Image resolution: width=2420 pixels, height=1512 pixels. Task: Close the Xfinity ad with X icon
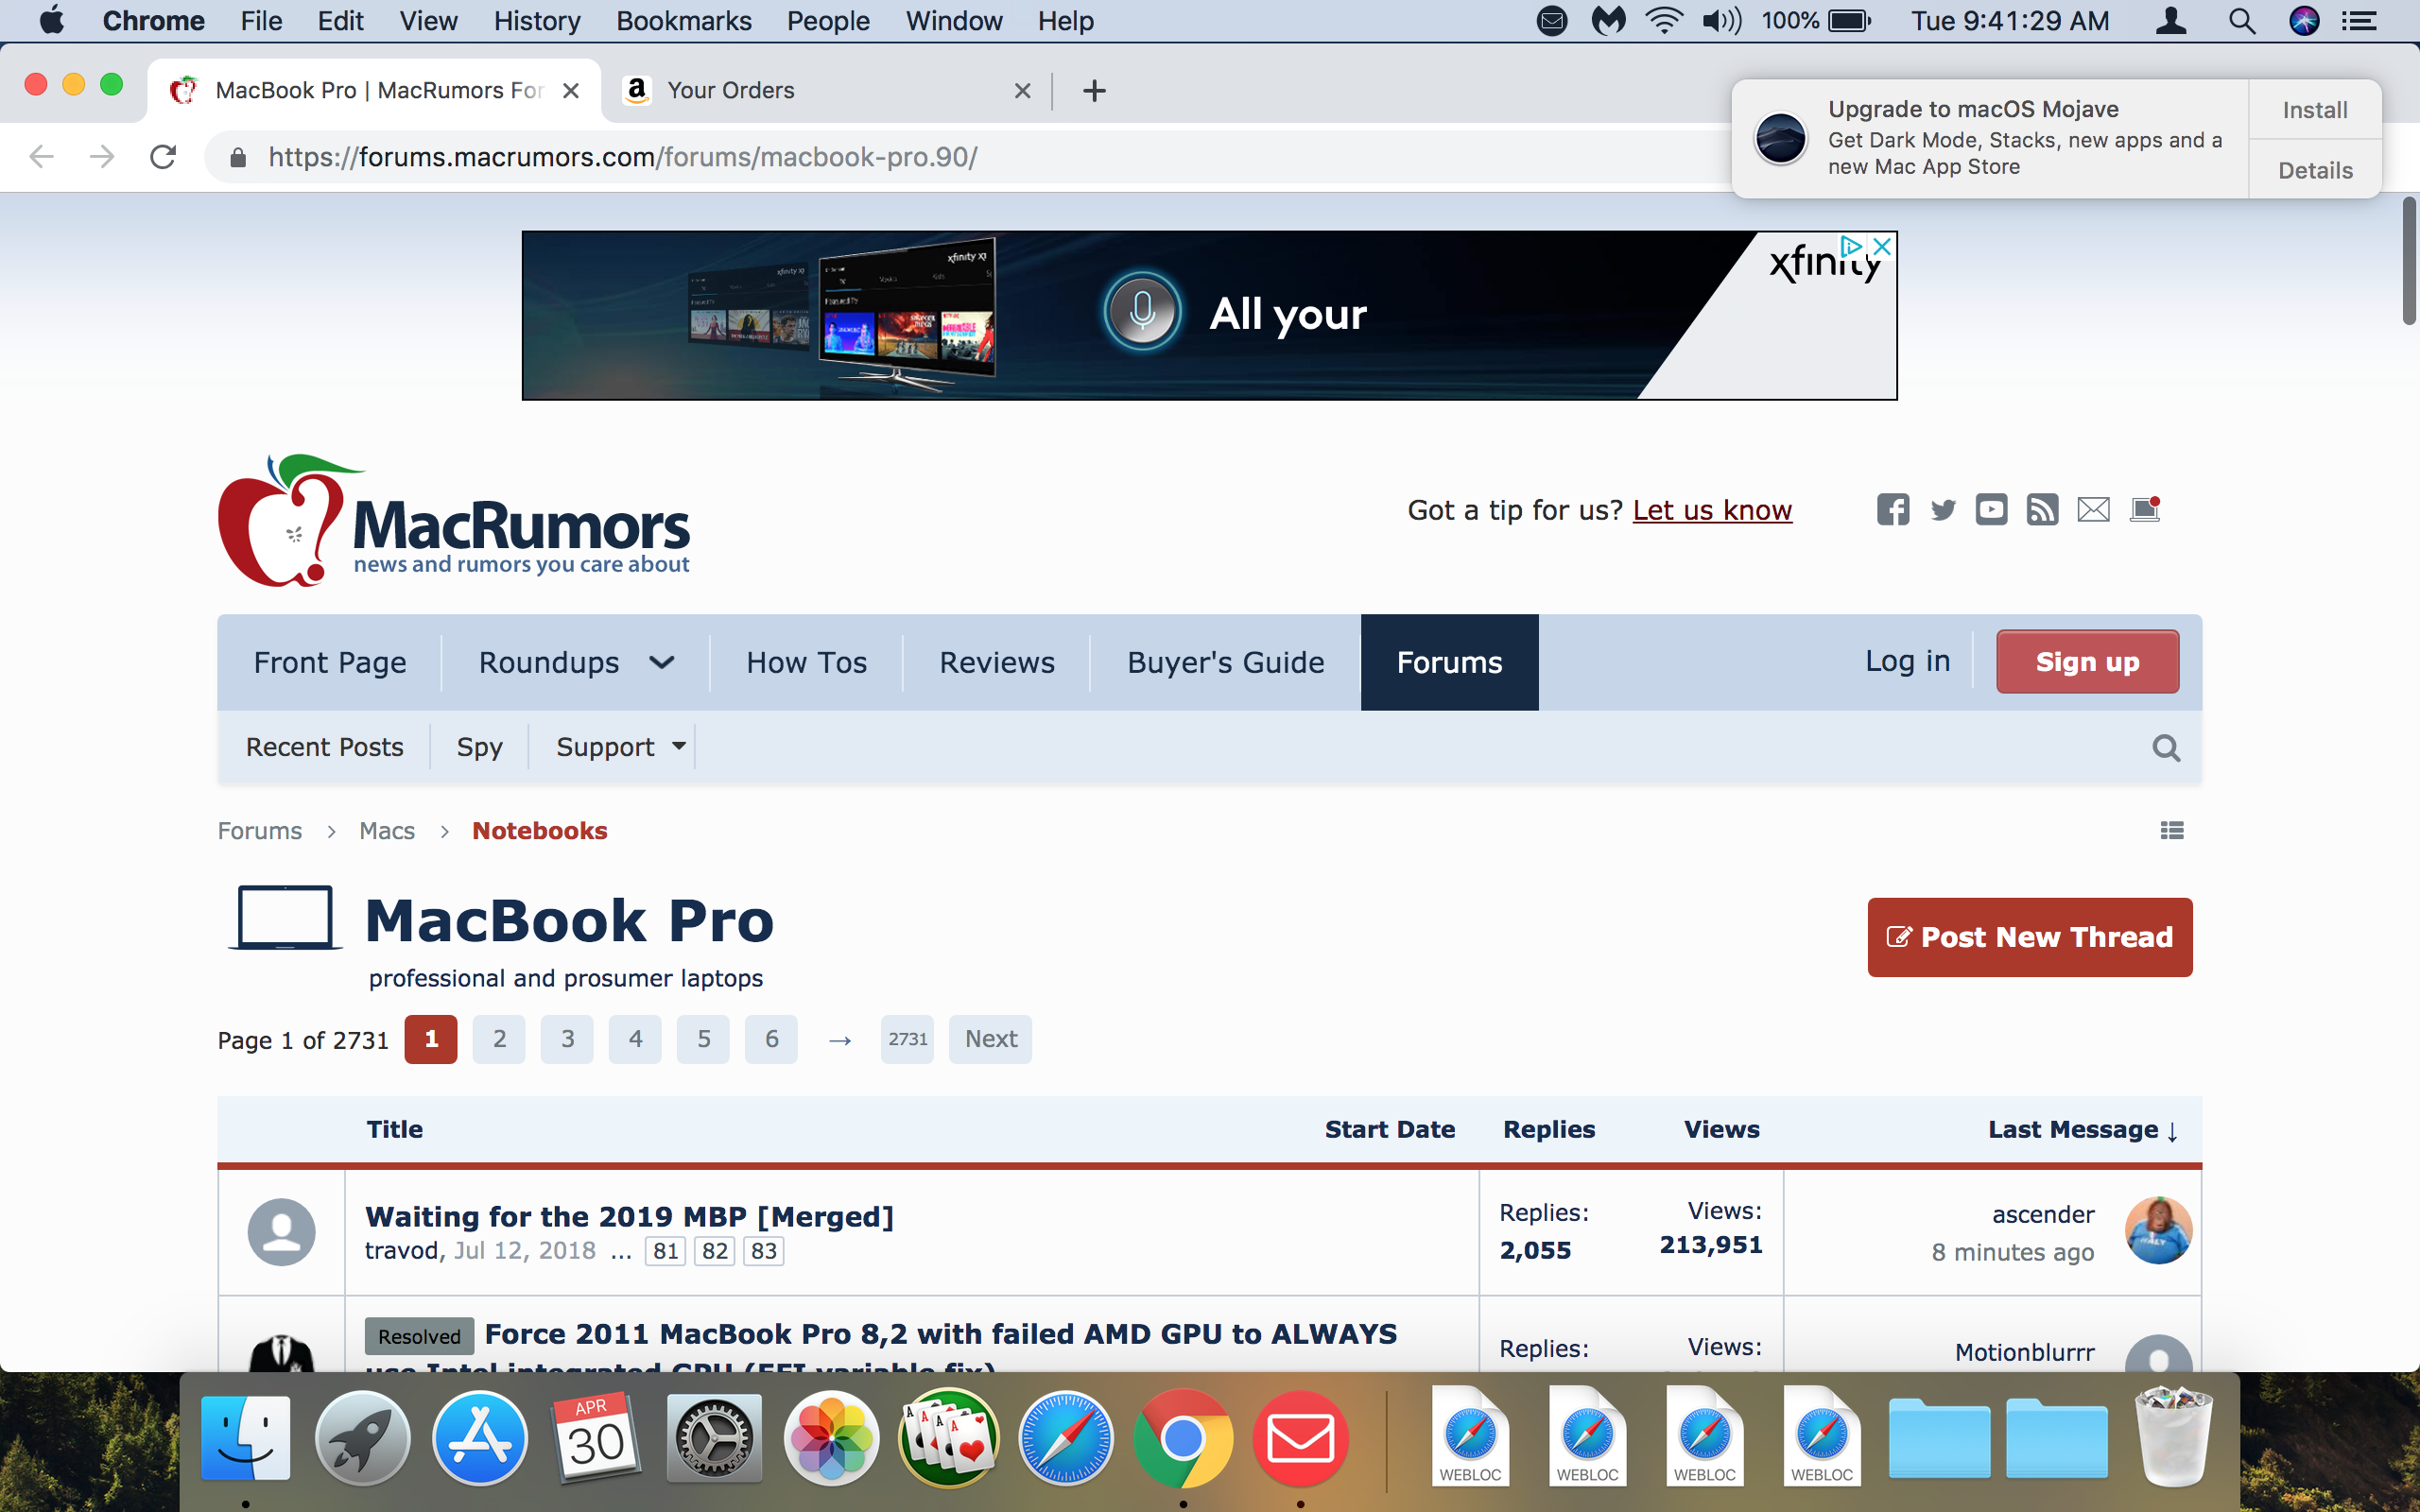[1882, 246]
